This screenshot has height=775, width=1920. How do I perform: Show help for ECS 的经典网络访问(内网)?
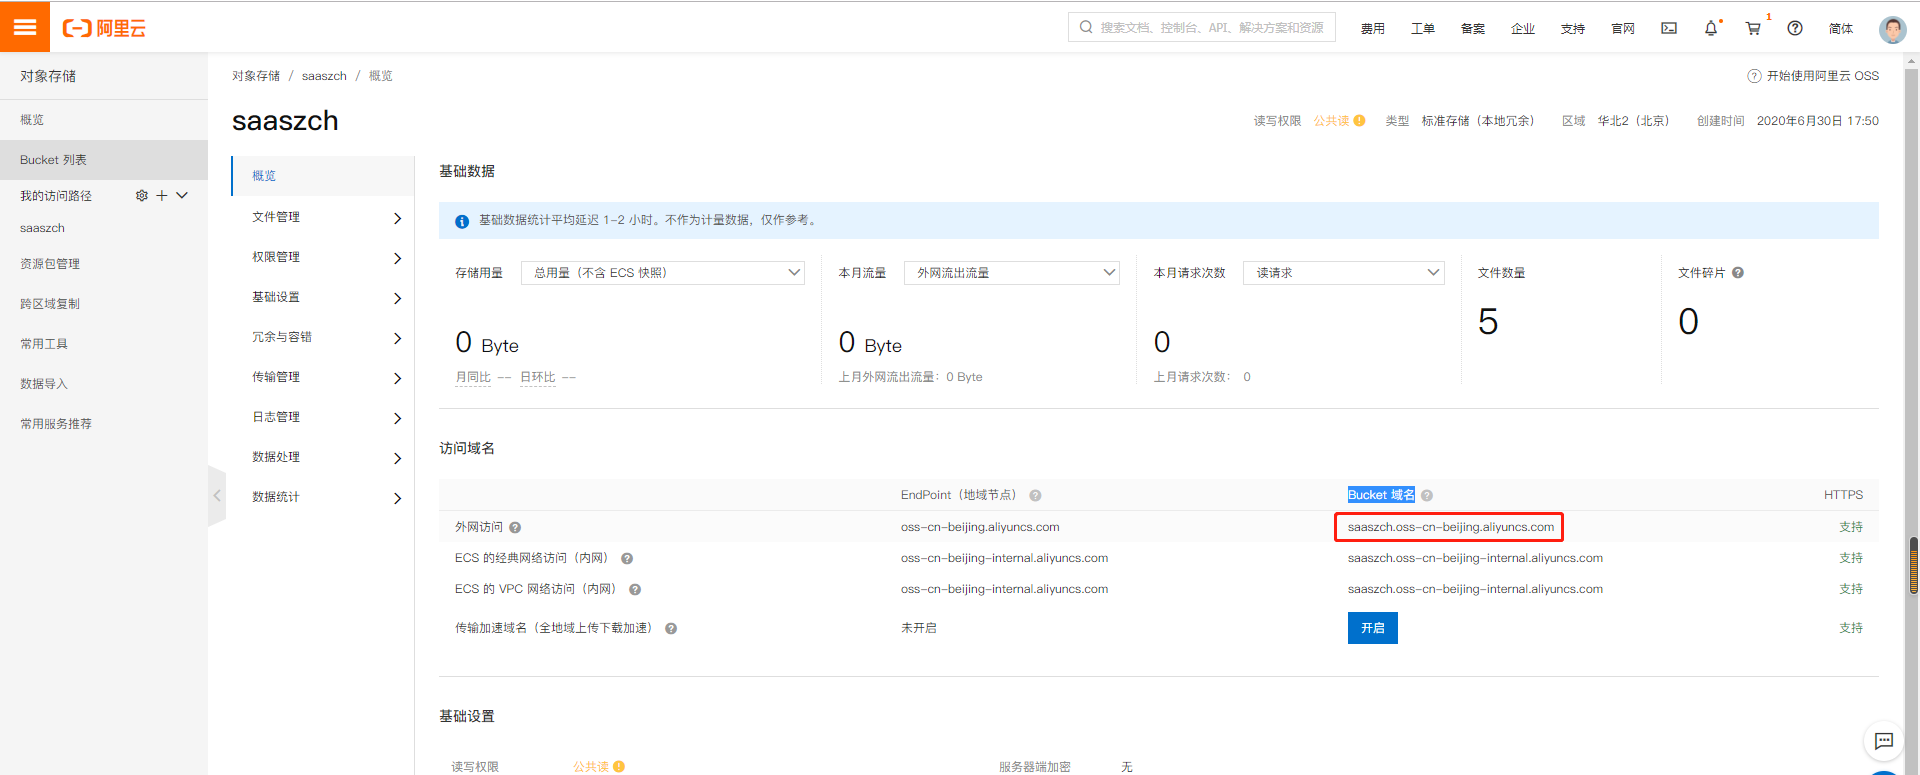pyautogui.click(x=627, y=559)
